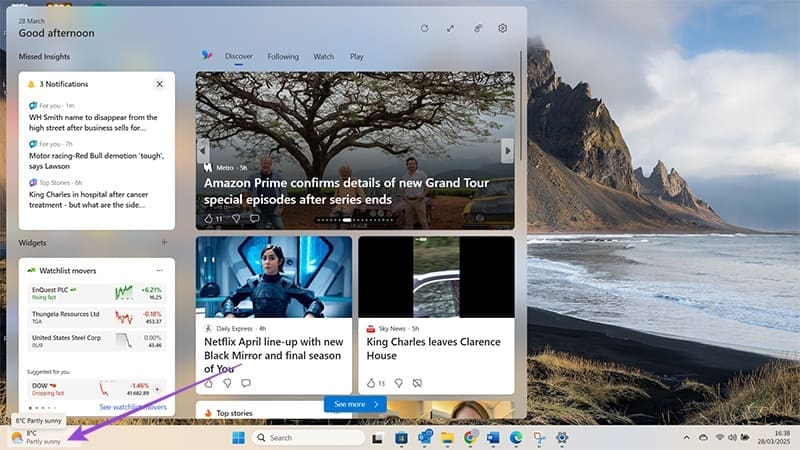Open Red Bull demotion 'tough' notification
This screenshot has height=450, width=800.
(x=96, y=161)
